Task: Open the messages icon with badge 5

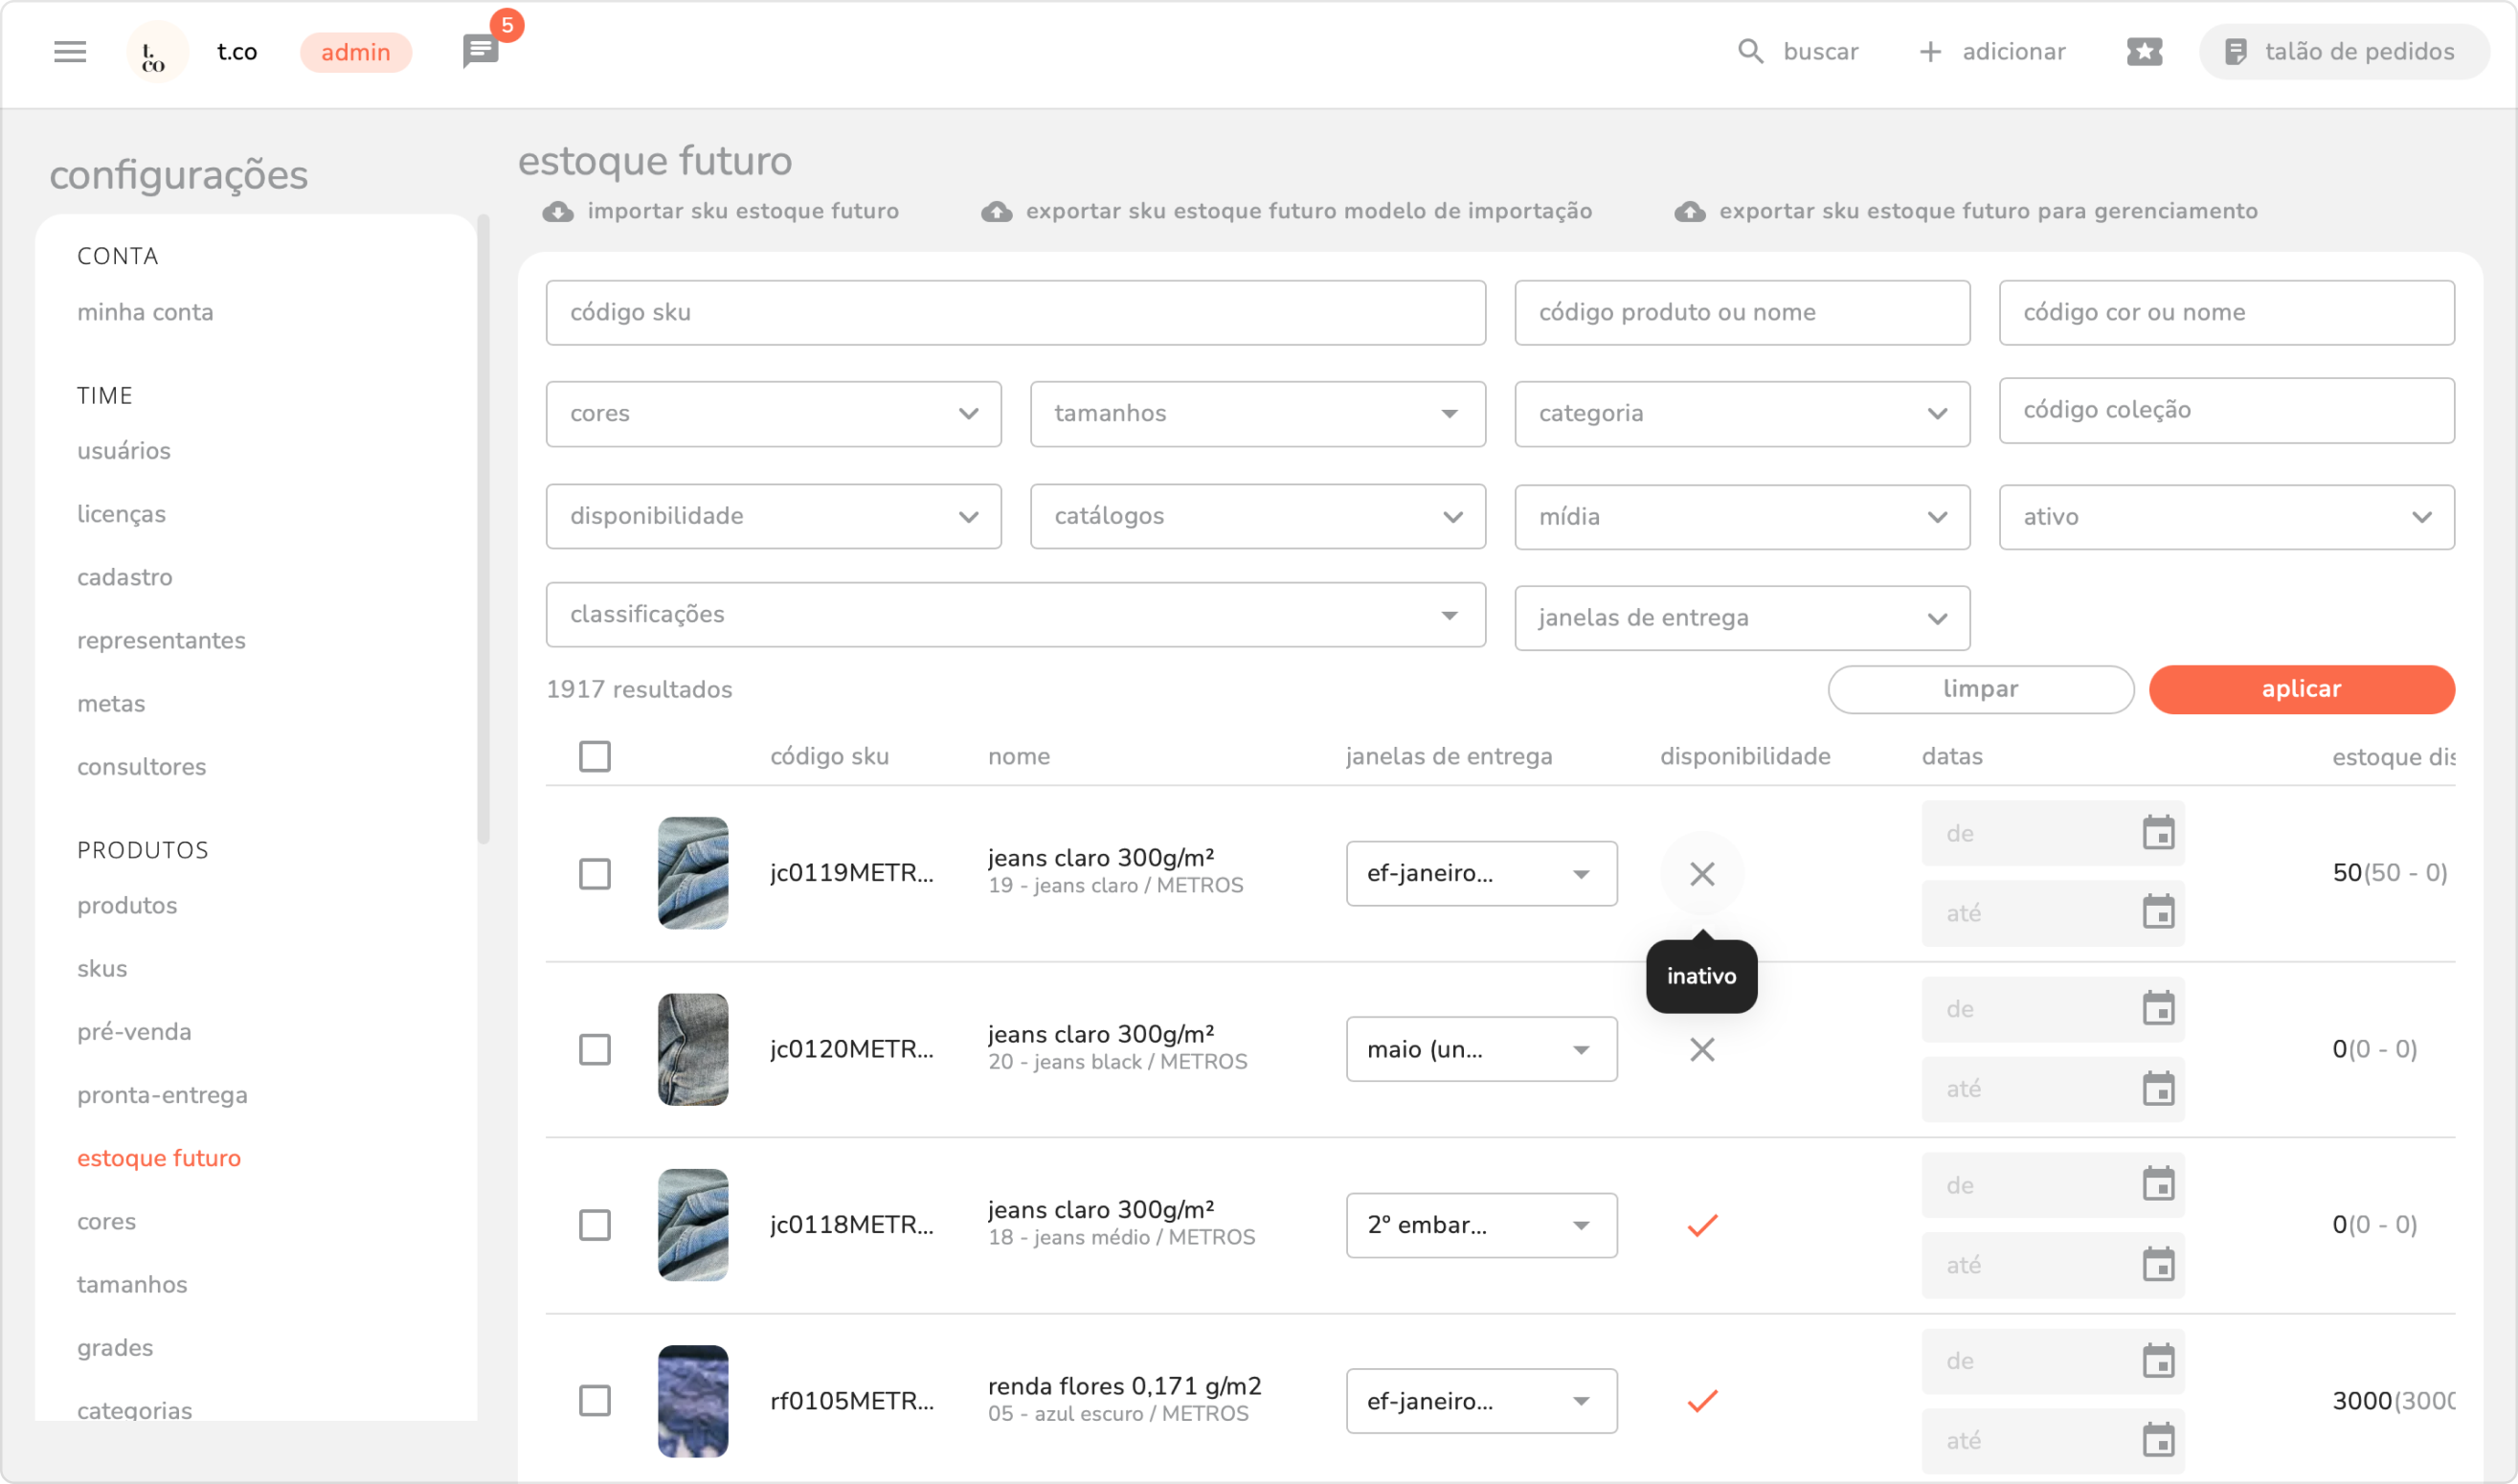Action: [x=481, y=51]
